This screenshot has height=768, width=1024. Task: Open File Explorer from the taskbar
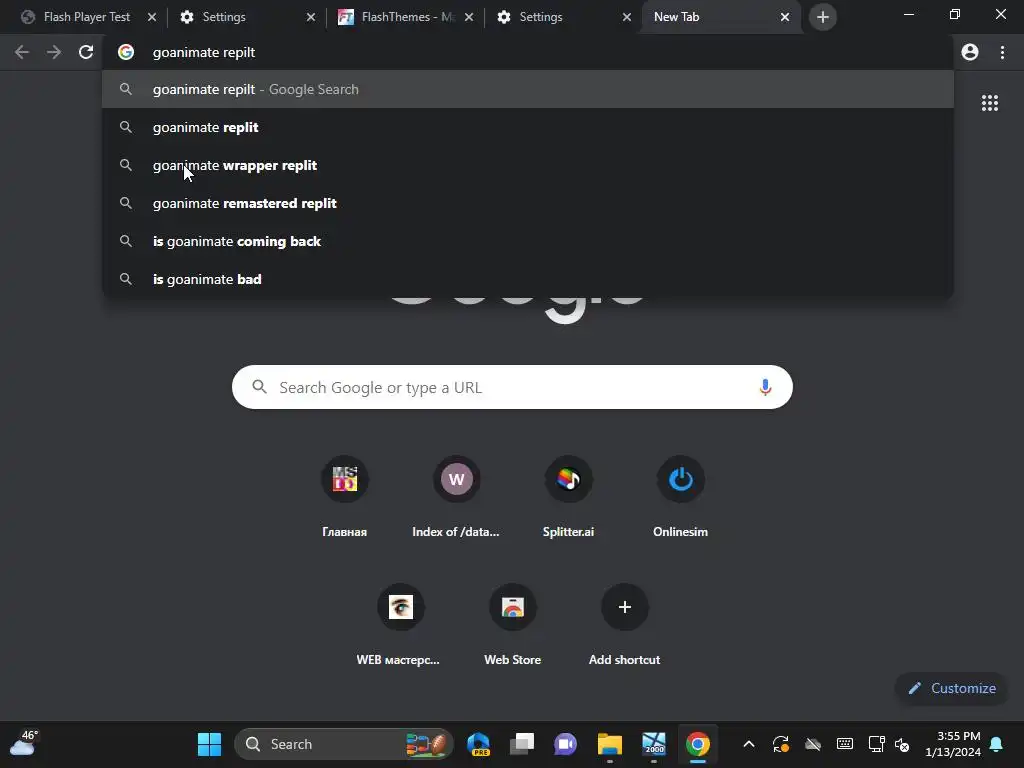609,744
